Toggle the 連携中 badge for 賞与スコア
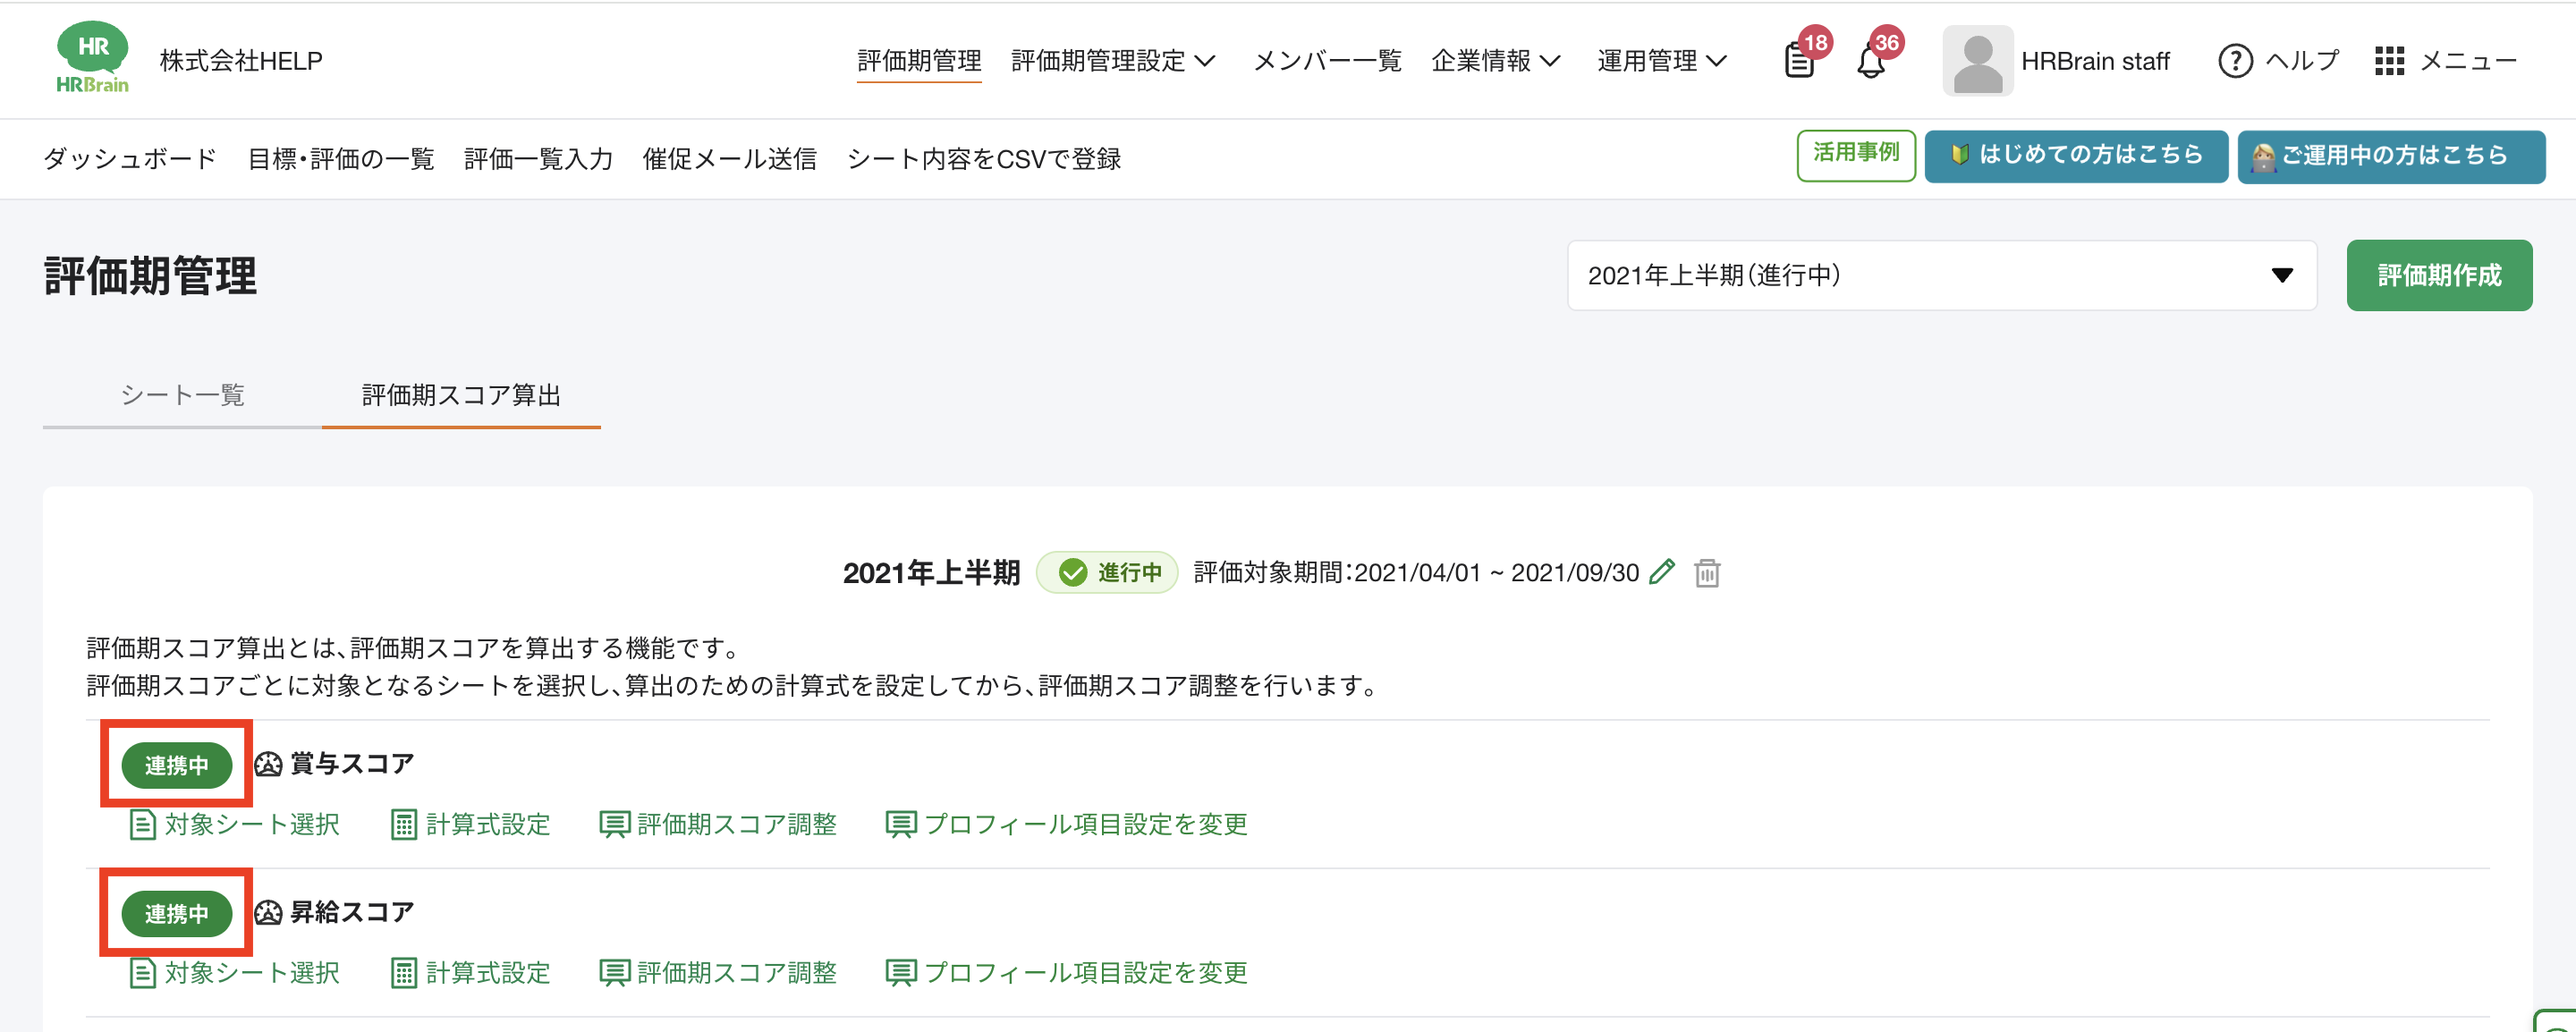 click(x=176, y=765)
